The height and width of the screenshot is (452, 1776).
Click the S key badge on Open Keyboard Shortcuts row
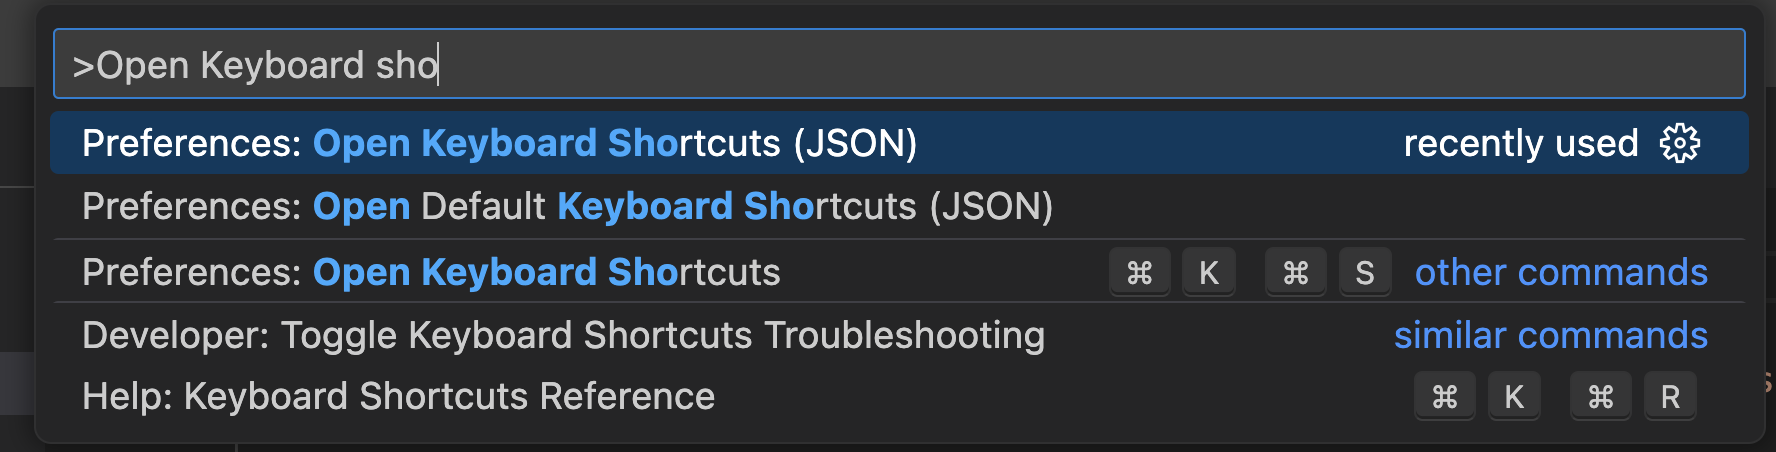(1365, 272)
